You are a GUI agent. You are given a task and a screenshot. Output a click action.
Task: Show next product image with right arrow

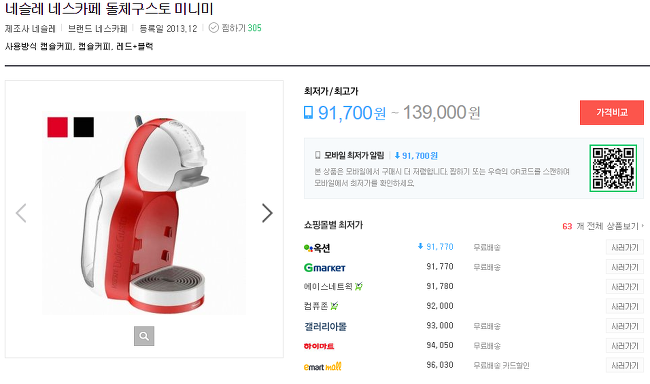pos(267,213)
